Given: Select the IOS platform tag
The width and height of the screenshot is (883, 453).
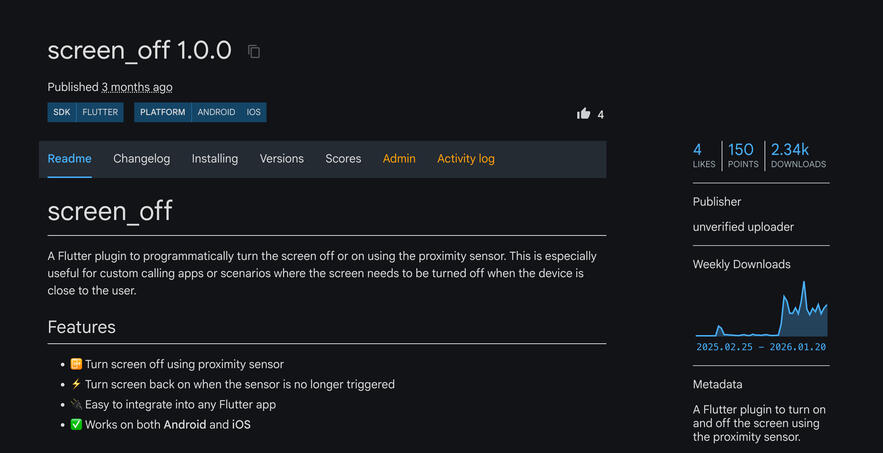Looking at the screenshot, I should pyautogui.click(x=254, y=112).
